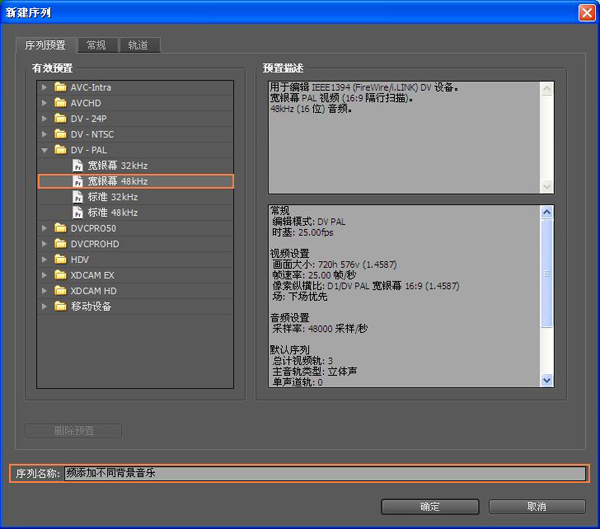
Task: Select the 宽银幕 48kHz preset text
Action: tap(118, 181)
